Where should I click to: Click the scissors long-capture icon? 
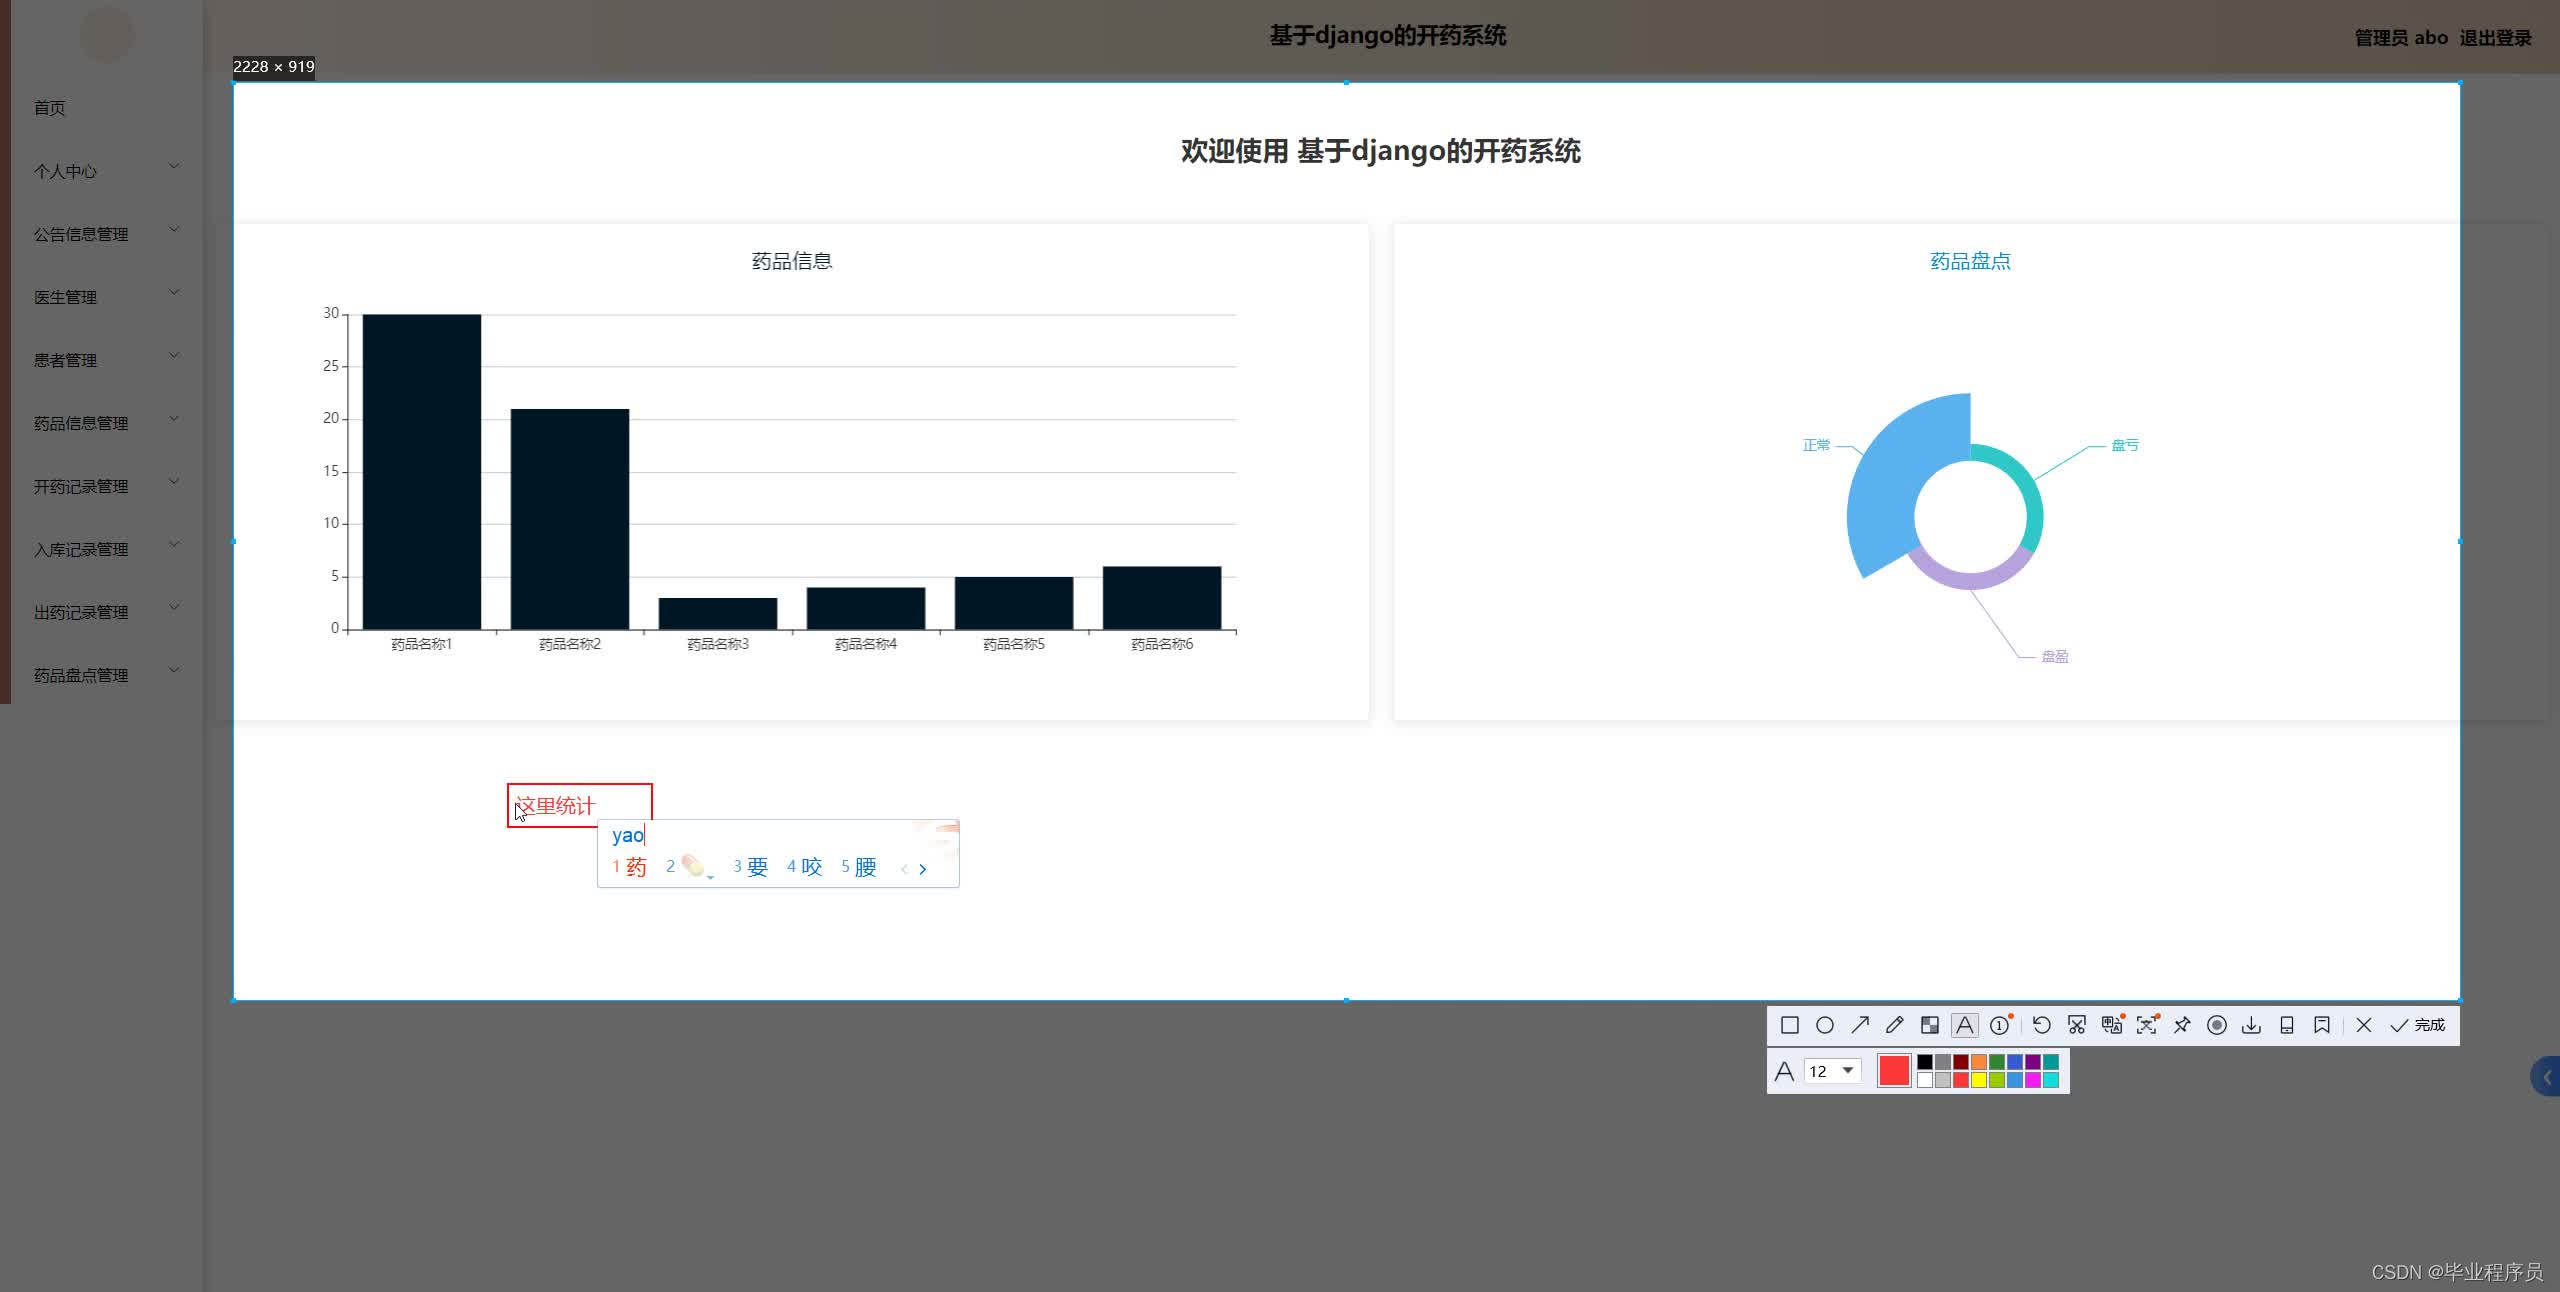(2077, 1025)
